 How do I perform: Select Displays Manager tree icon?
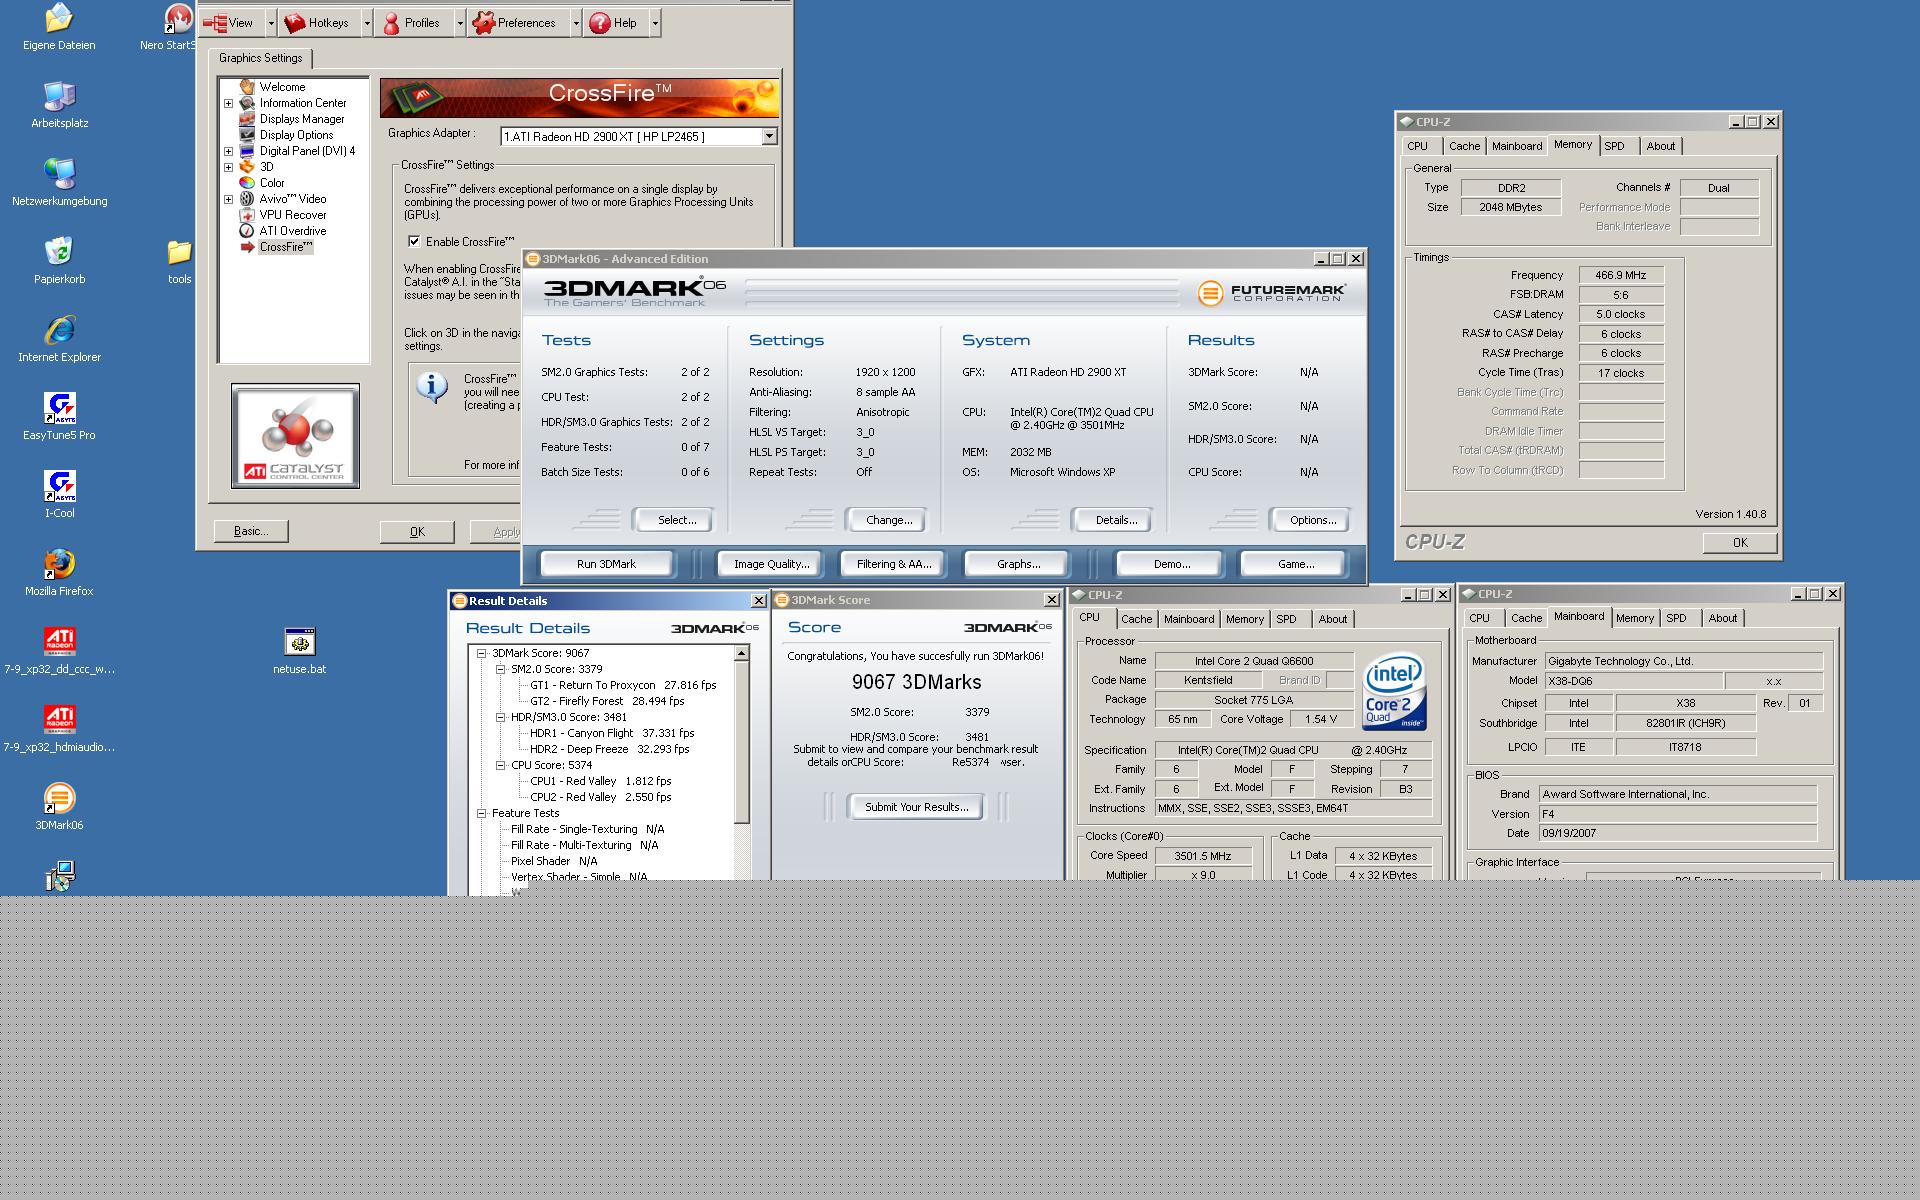point(247,119)
